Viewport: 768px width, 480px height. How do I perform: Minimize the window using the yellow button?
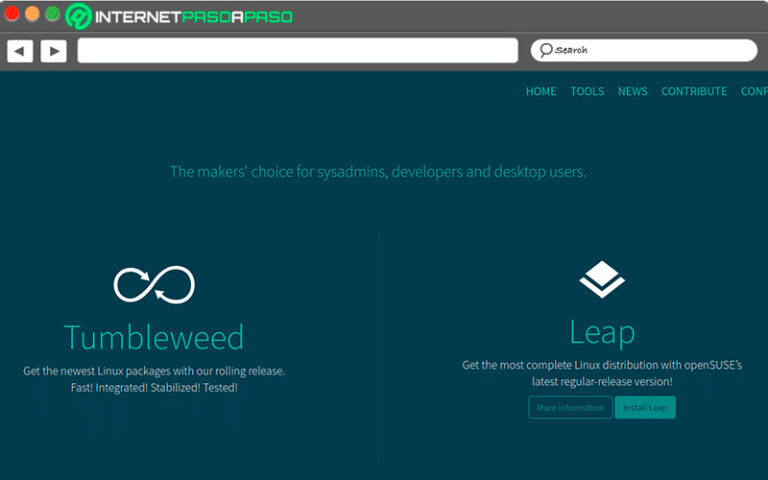[x=32, y=14]
